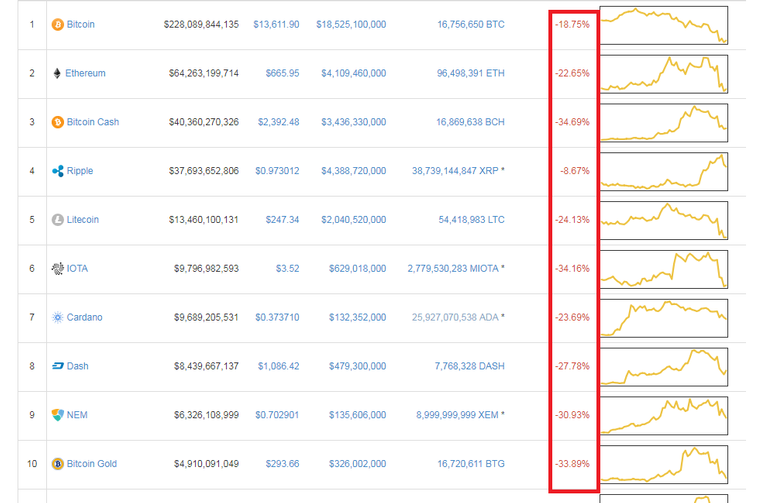Click the Cardano logo icon
768x503 pixels.
point(58,317)
